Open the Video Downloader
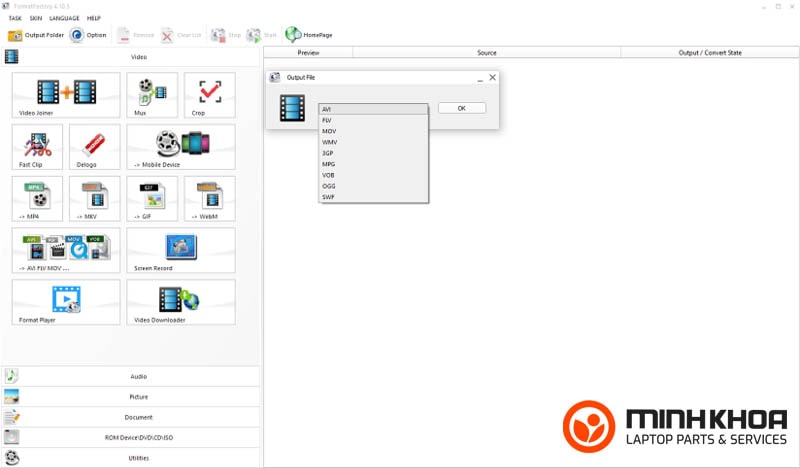 181,302
